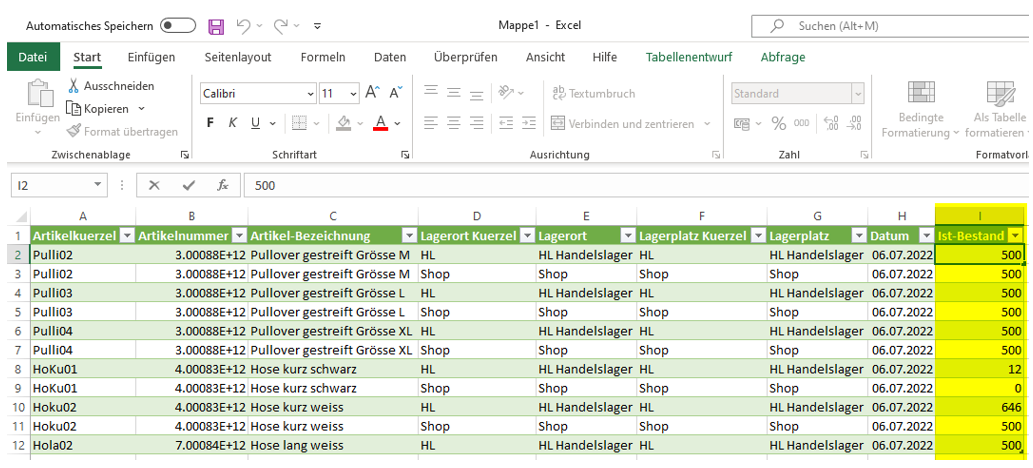The image size is (1033, 468).
Task: Switch to the Einfügen ribbon tab
Action: (151, 57)
